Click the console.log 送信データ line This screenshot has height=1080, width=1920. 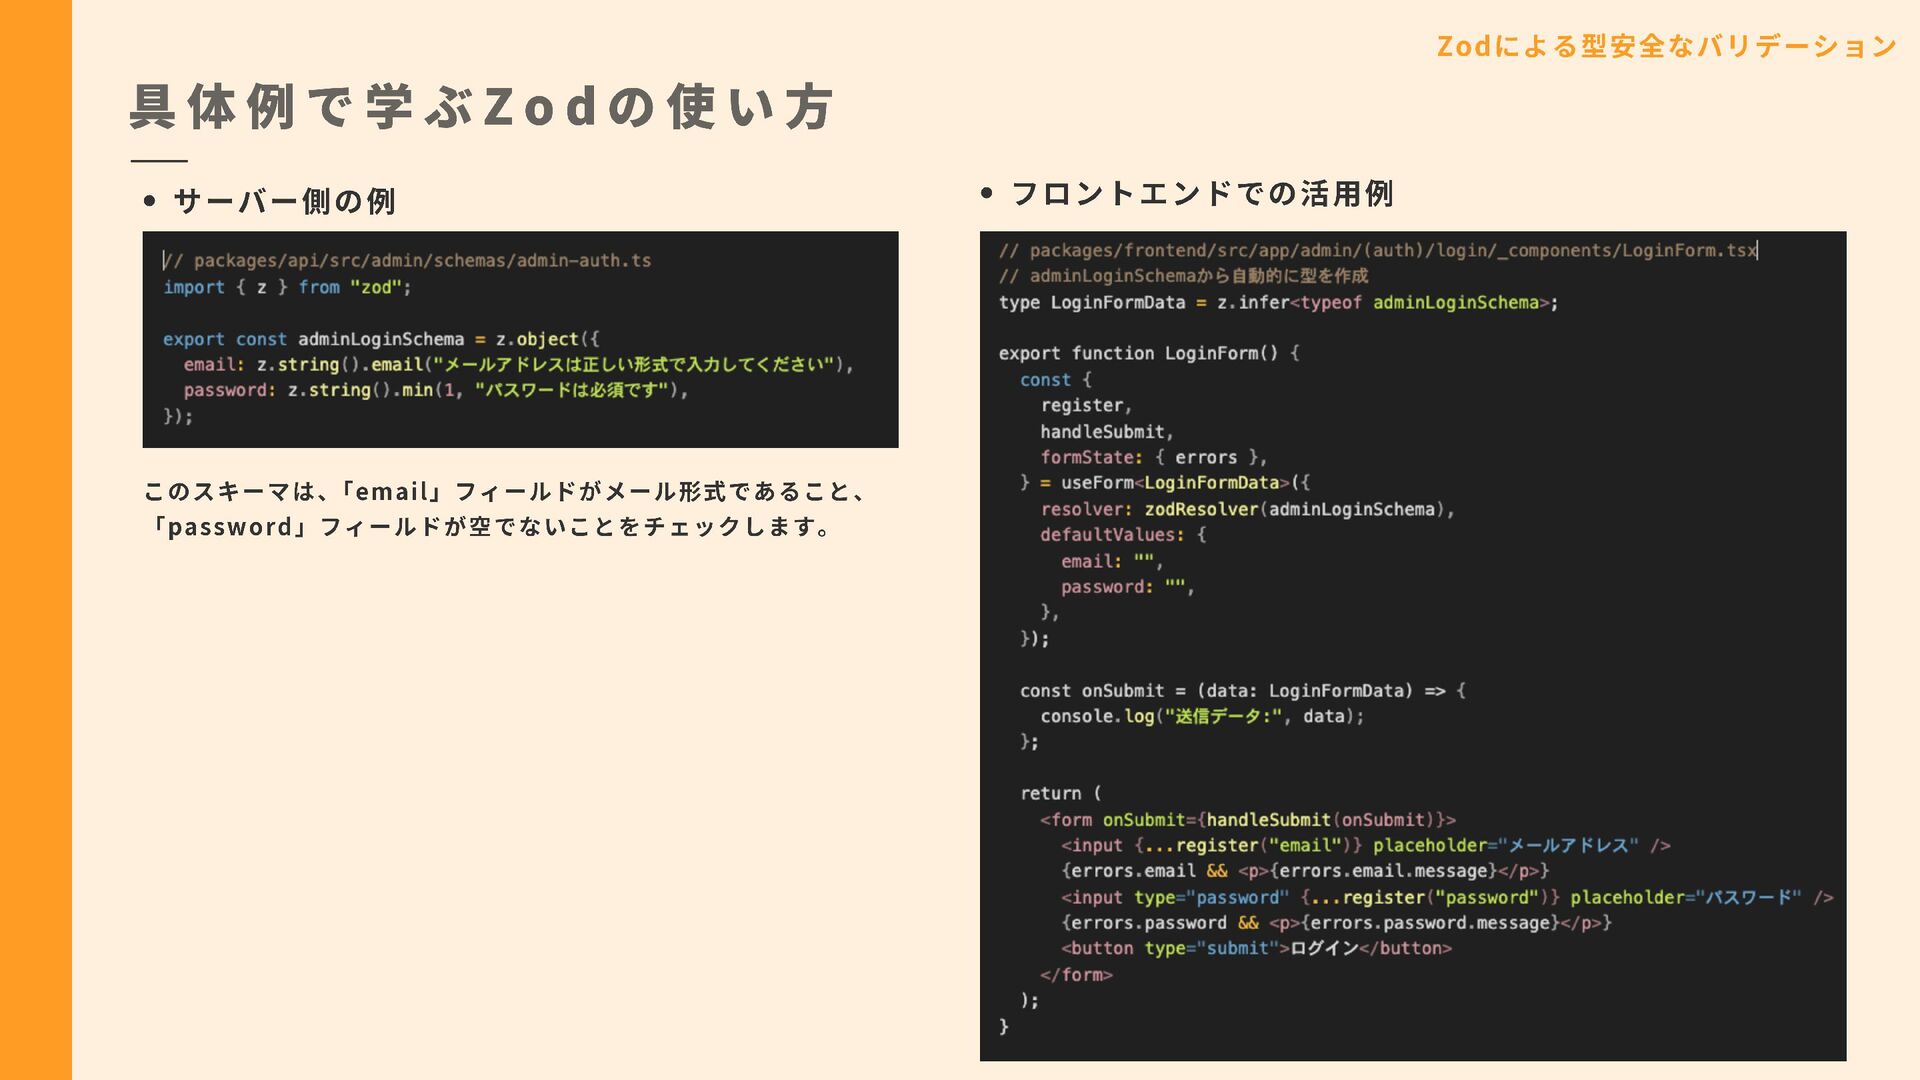[1201, 717]
